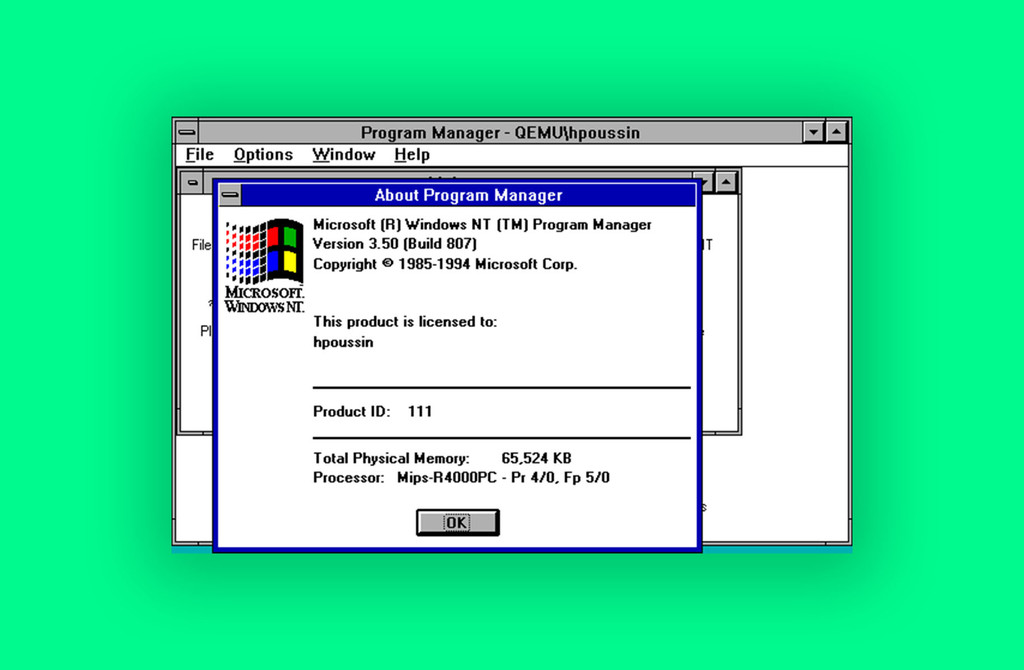Click the OK button in About dialog

click(x=458, y=522)
